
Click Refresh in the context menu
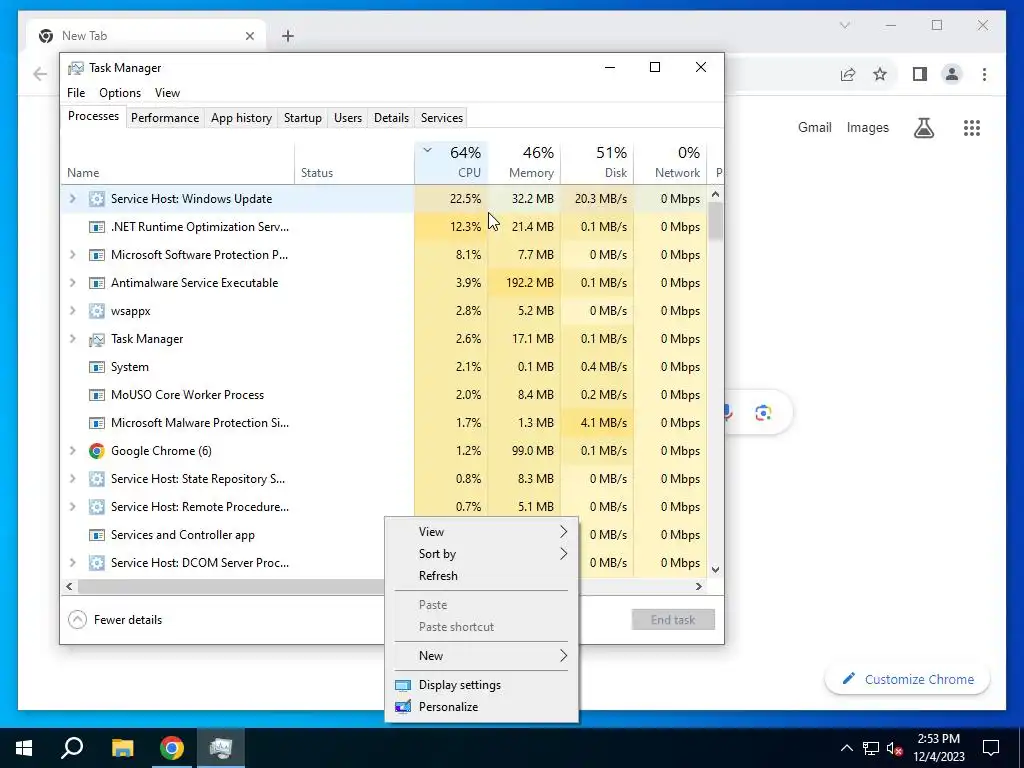point(481,577)
